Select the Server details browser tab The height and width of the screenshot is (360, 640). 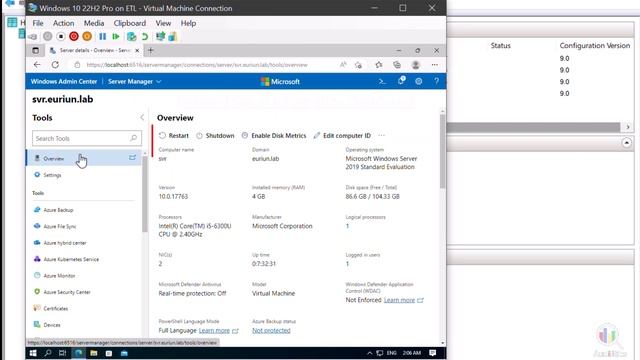[x=94, y=50]
